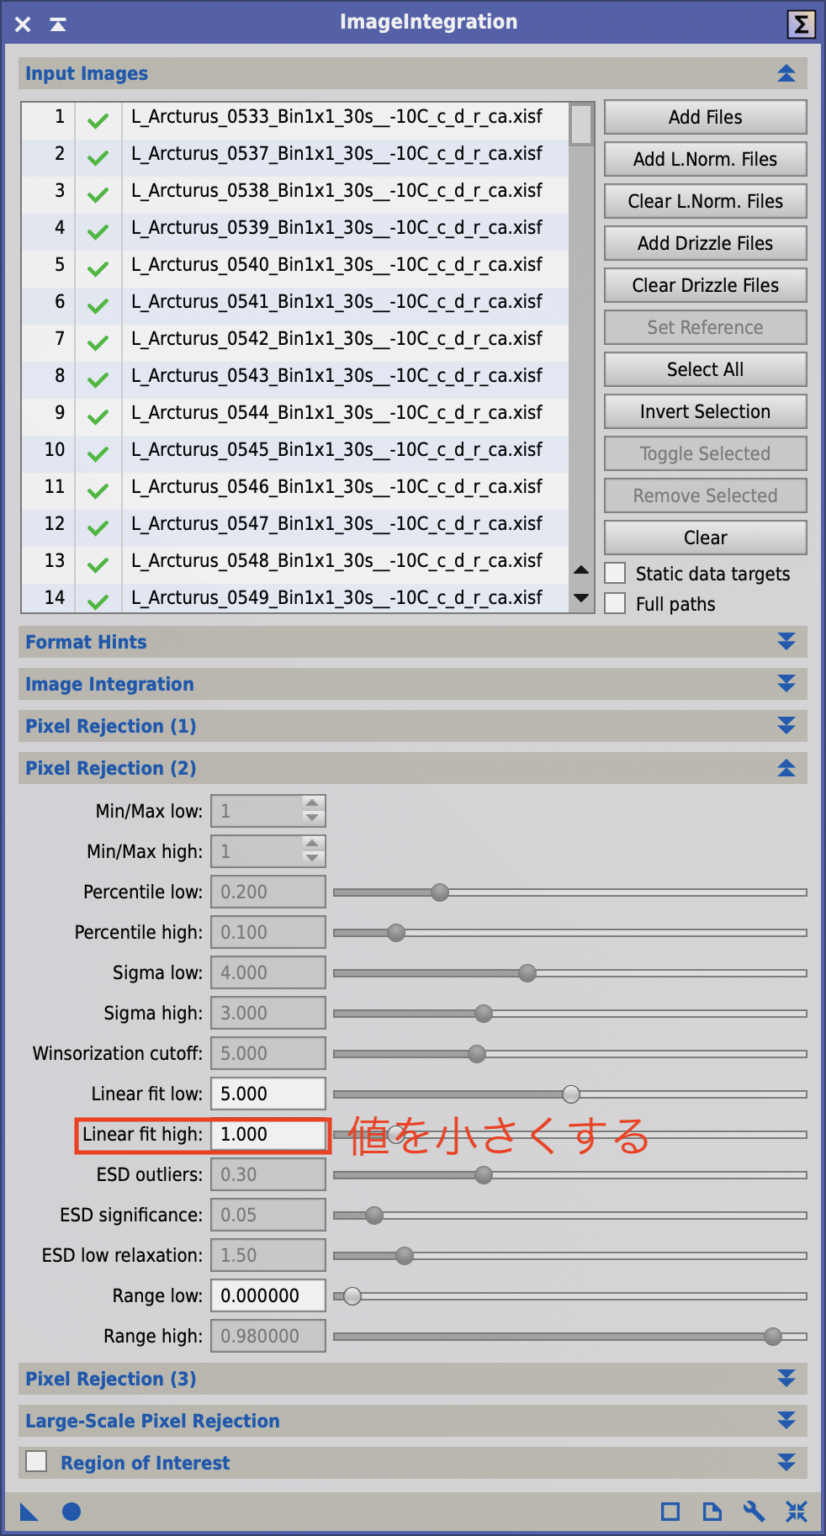Click the Apply Global circle icon
The height and width of the screenshot is (1536, 826).
coord(71,1511)
